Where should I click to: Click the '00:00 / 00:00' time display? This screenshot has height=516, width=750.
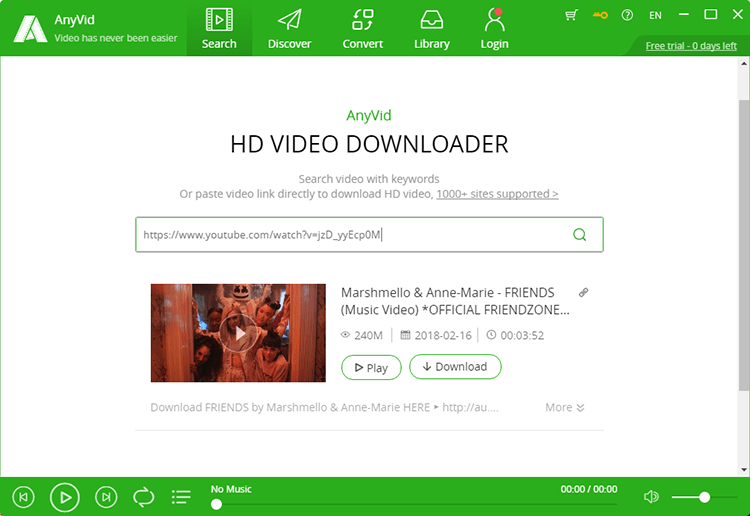589,489
